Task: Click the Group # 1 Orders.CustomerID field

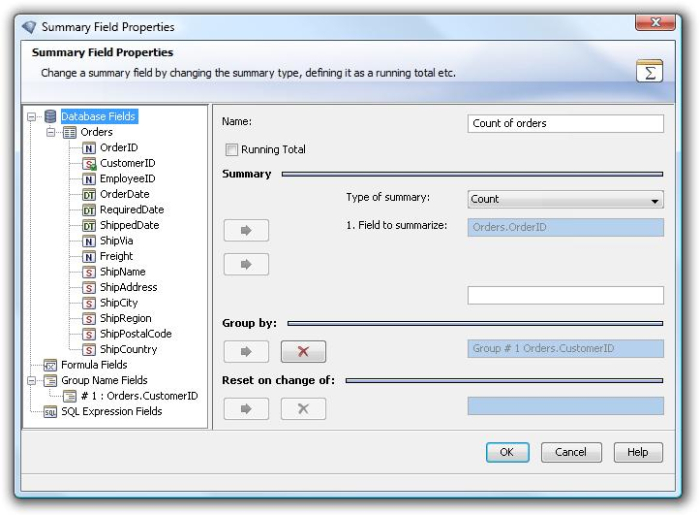Action: pos(566,349)
